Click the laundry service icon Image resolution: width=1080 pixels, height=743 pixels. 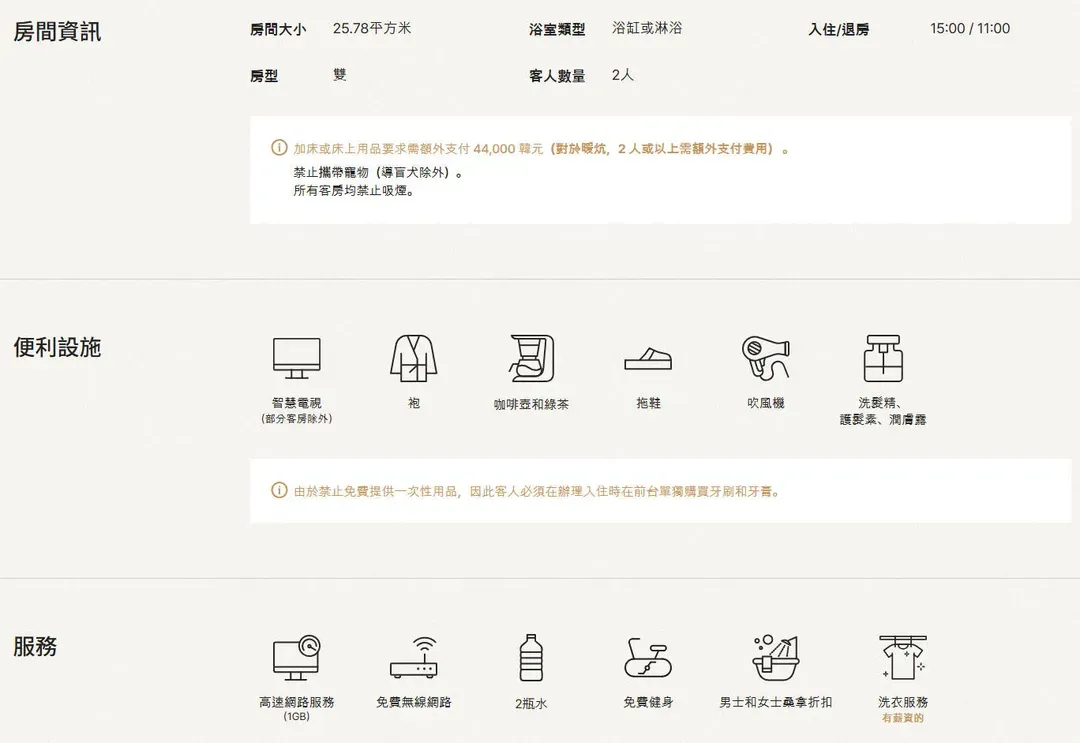[902, 657]
